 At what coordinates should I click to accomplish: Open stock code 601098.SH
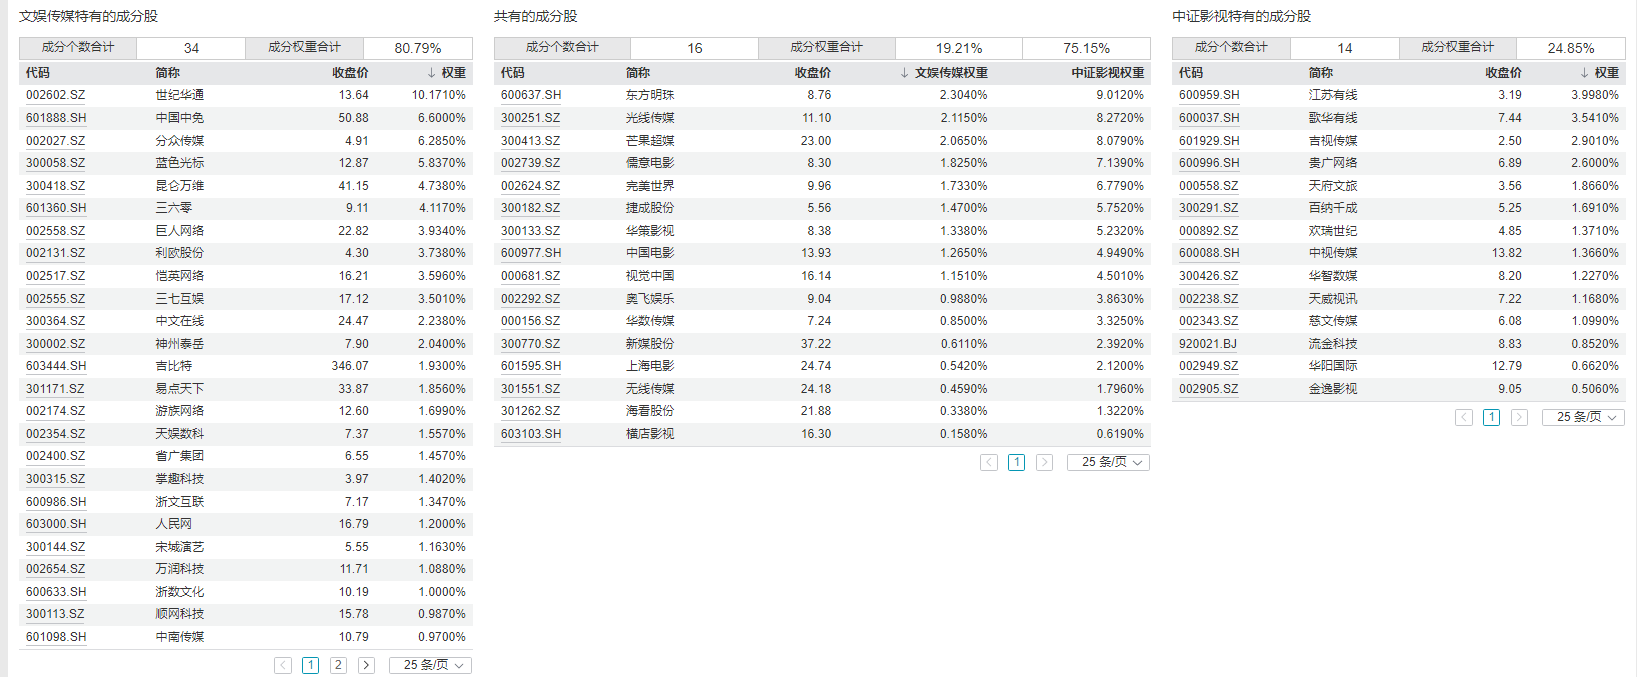click(56, 637)
